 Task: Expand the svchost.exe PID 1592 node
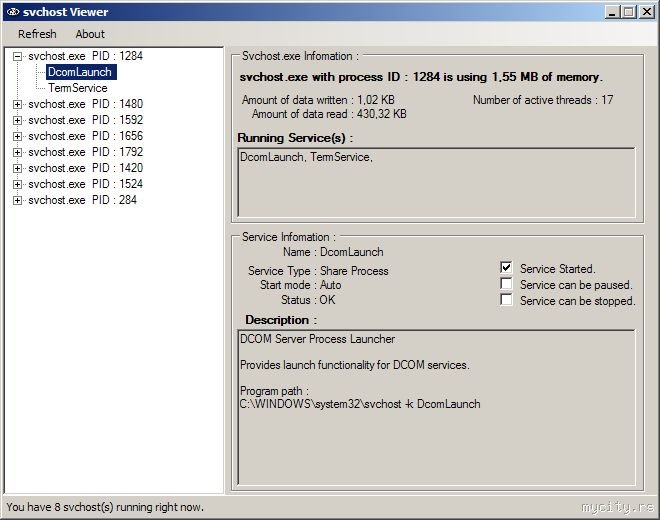point(17,120)
